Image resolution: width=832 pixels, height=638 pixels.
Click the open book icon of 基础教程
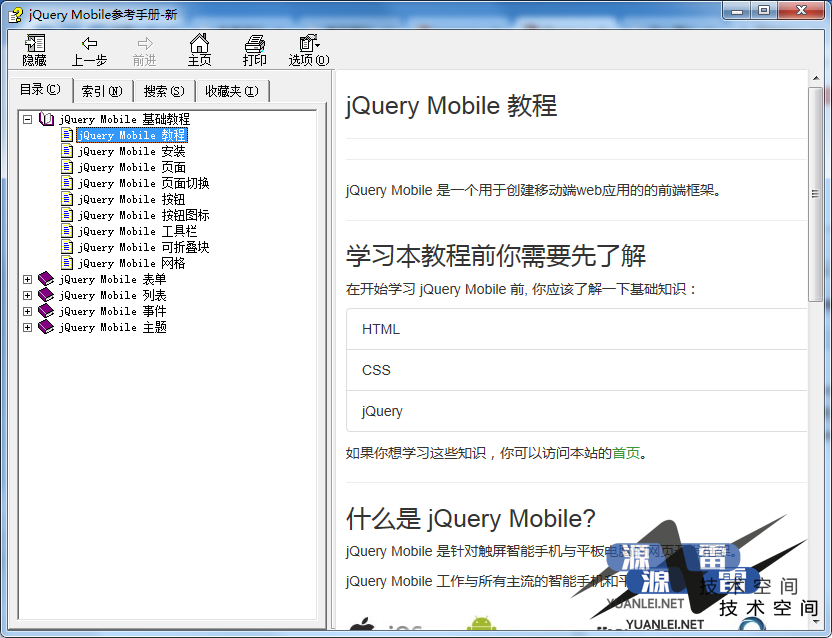(47, 119)
